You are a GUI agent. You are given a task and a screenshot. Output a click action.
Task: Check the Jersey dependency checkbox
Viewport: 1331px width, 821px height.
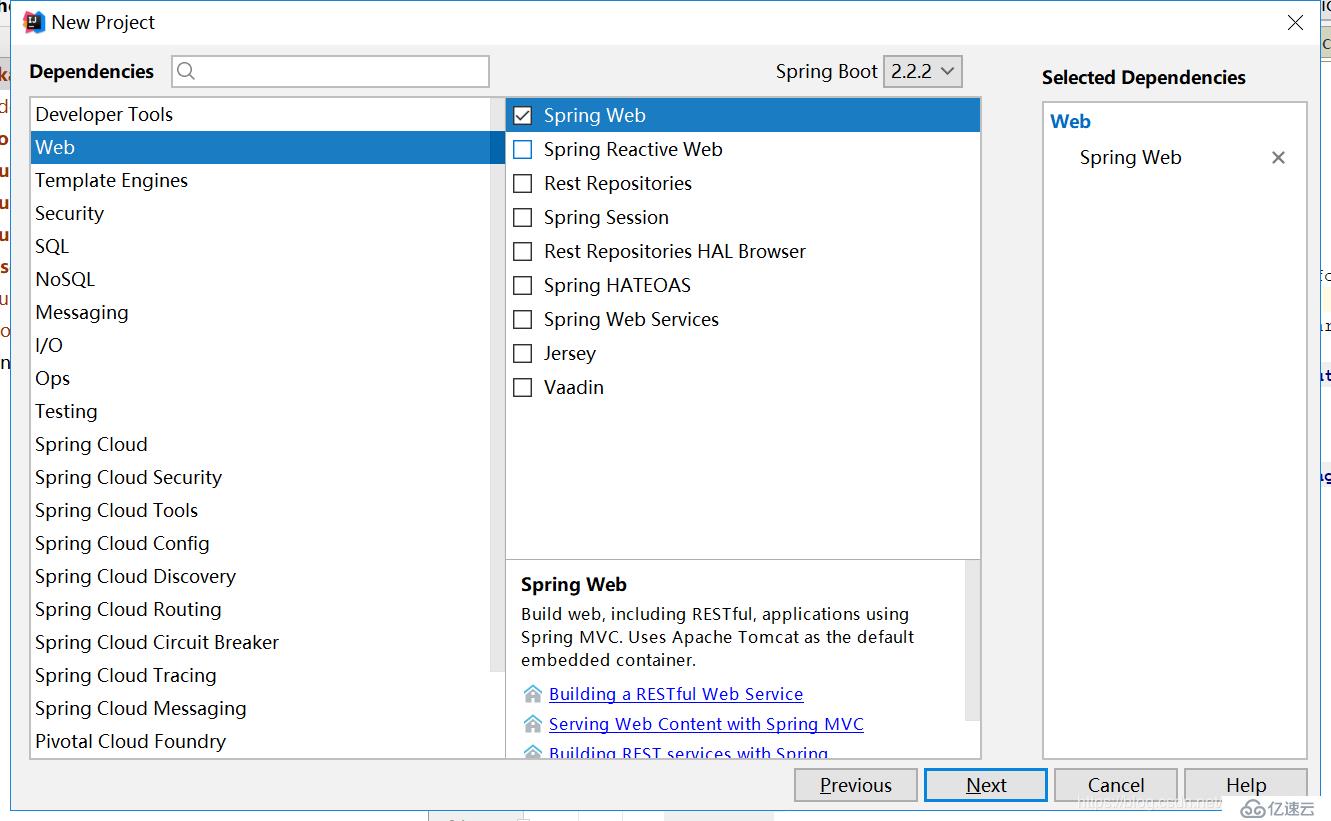point(522,354)
